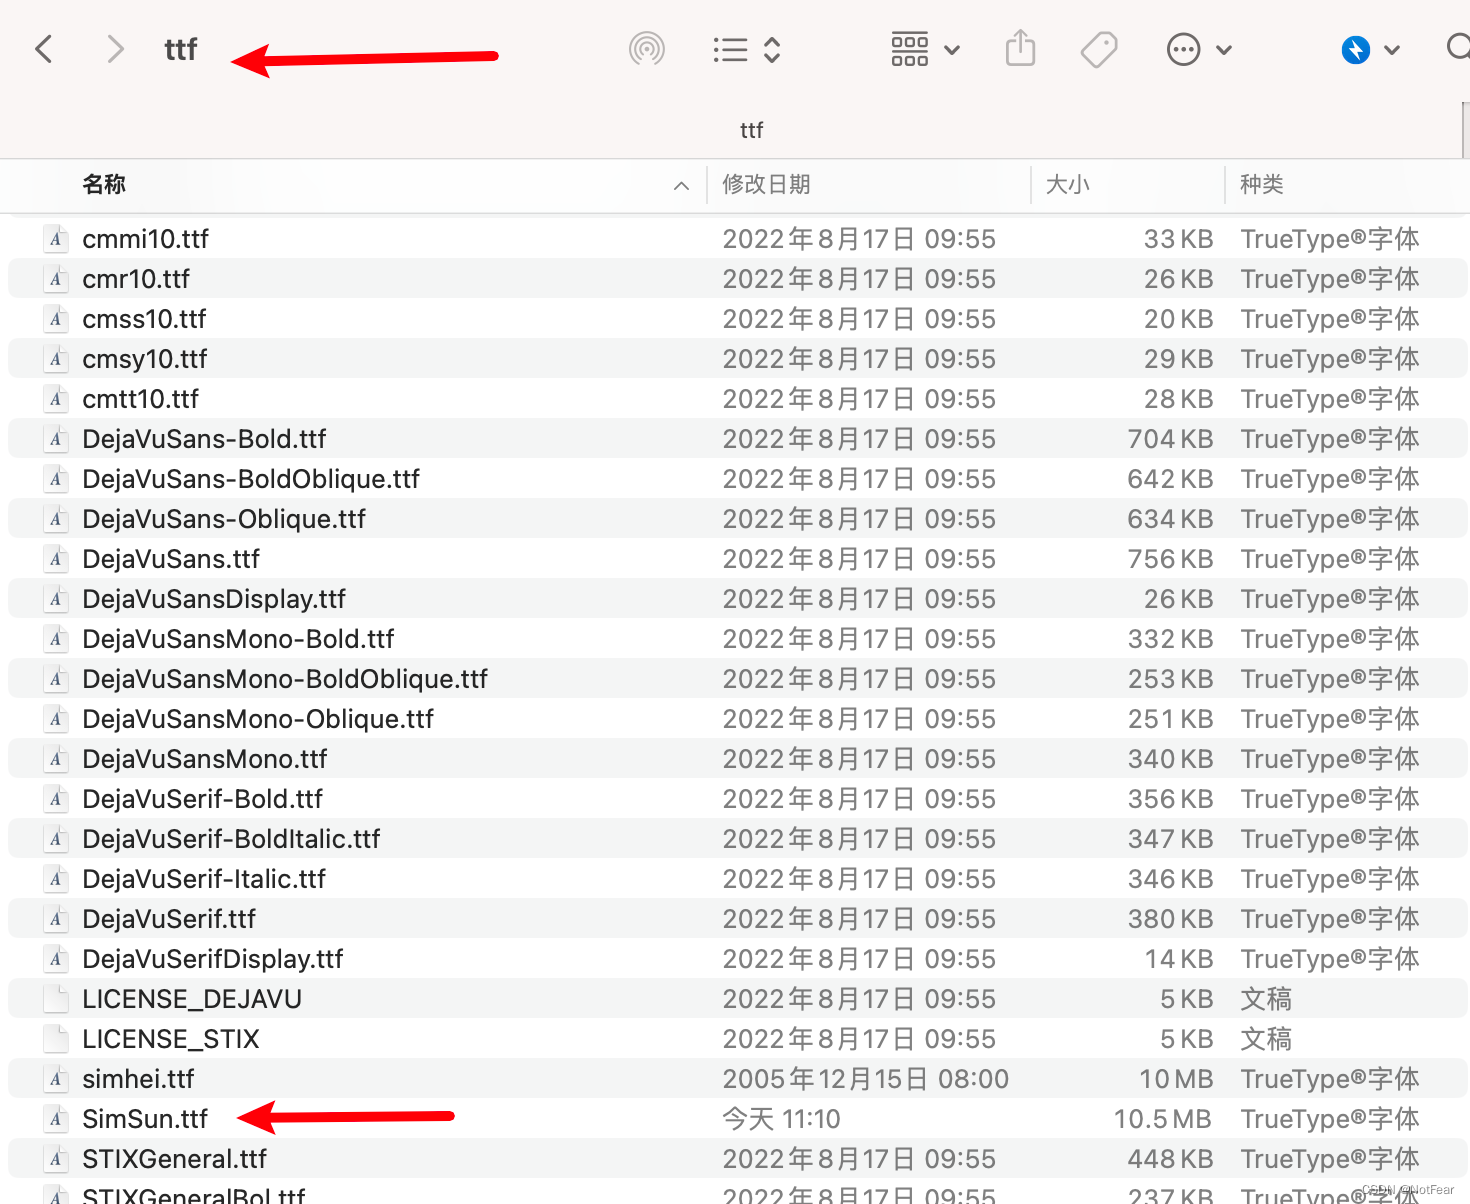The image size is (1470, 1204).
Task: Click the font icon for DejaVuSansMono.ttf
Action: pyautogui.click(x=56, y=759)
